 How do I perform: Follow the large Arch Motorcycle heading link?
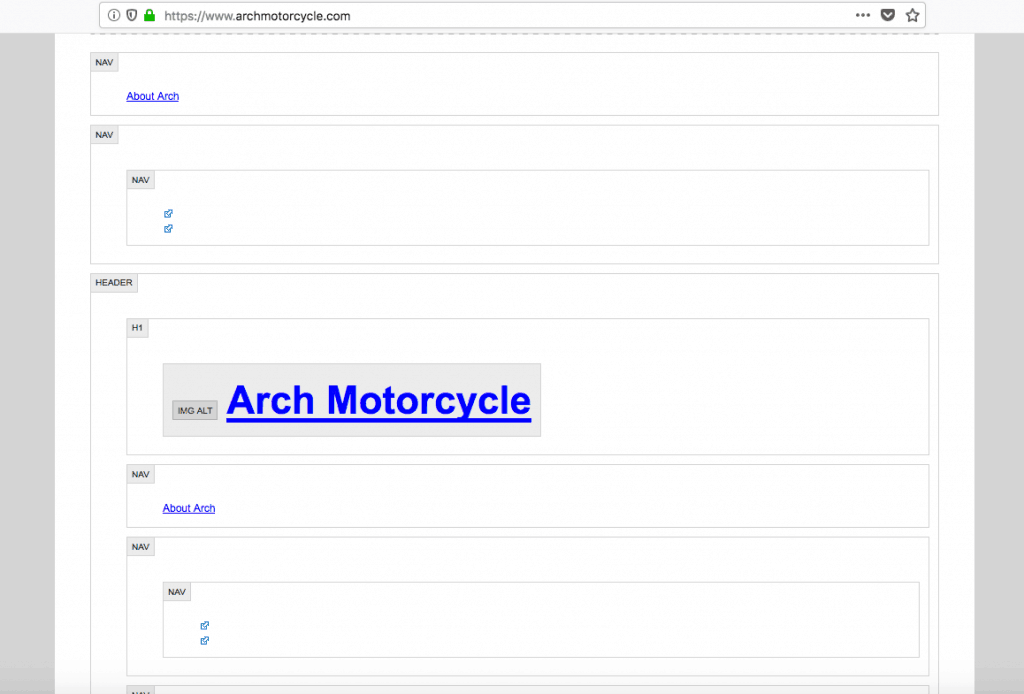pyautogui.click(x=379, y=400)
